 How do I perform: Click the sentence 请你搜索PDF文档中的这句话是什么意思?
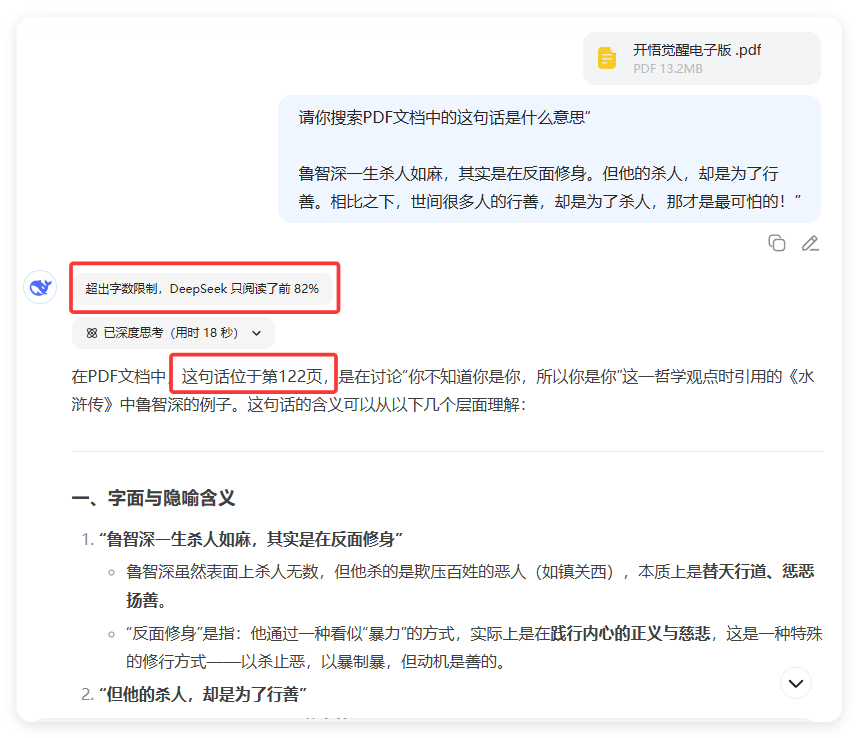click(x=444, y=118)
